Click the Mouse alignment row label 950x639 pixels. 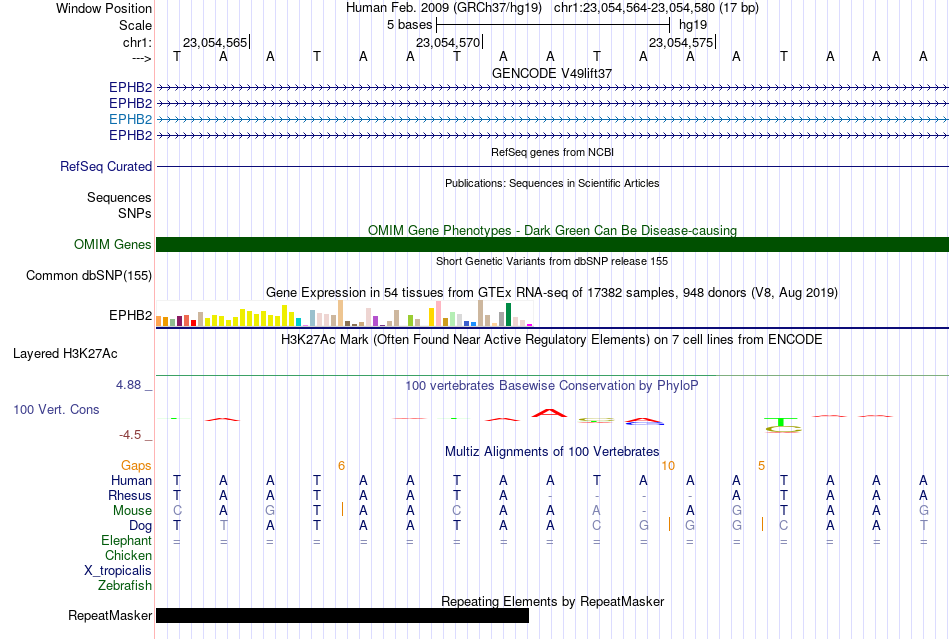tap(132, 511)
